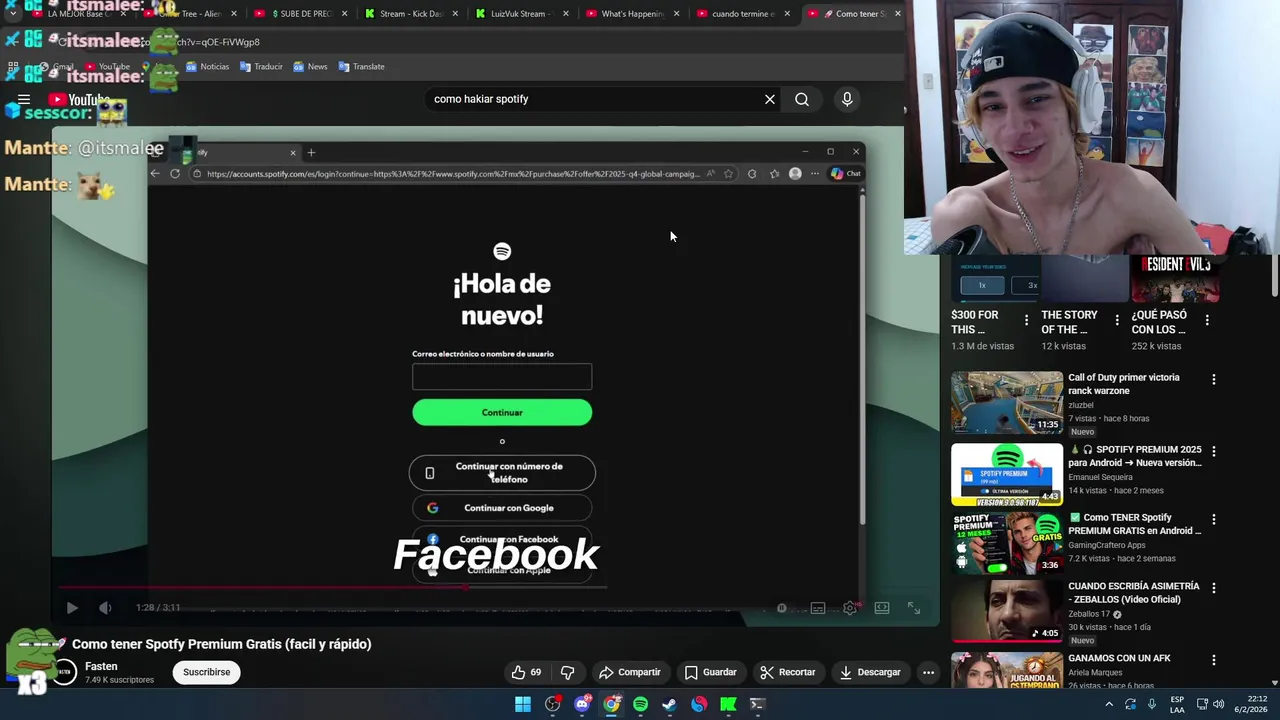
Task: Open the microphone tray icon
Action: click(1152, 704)
